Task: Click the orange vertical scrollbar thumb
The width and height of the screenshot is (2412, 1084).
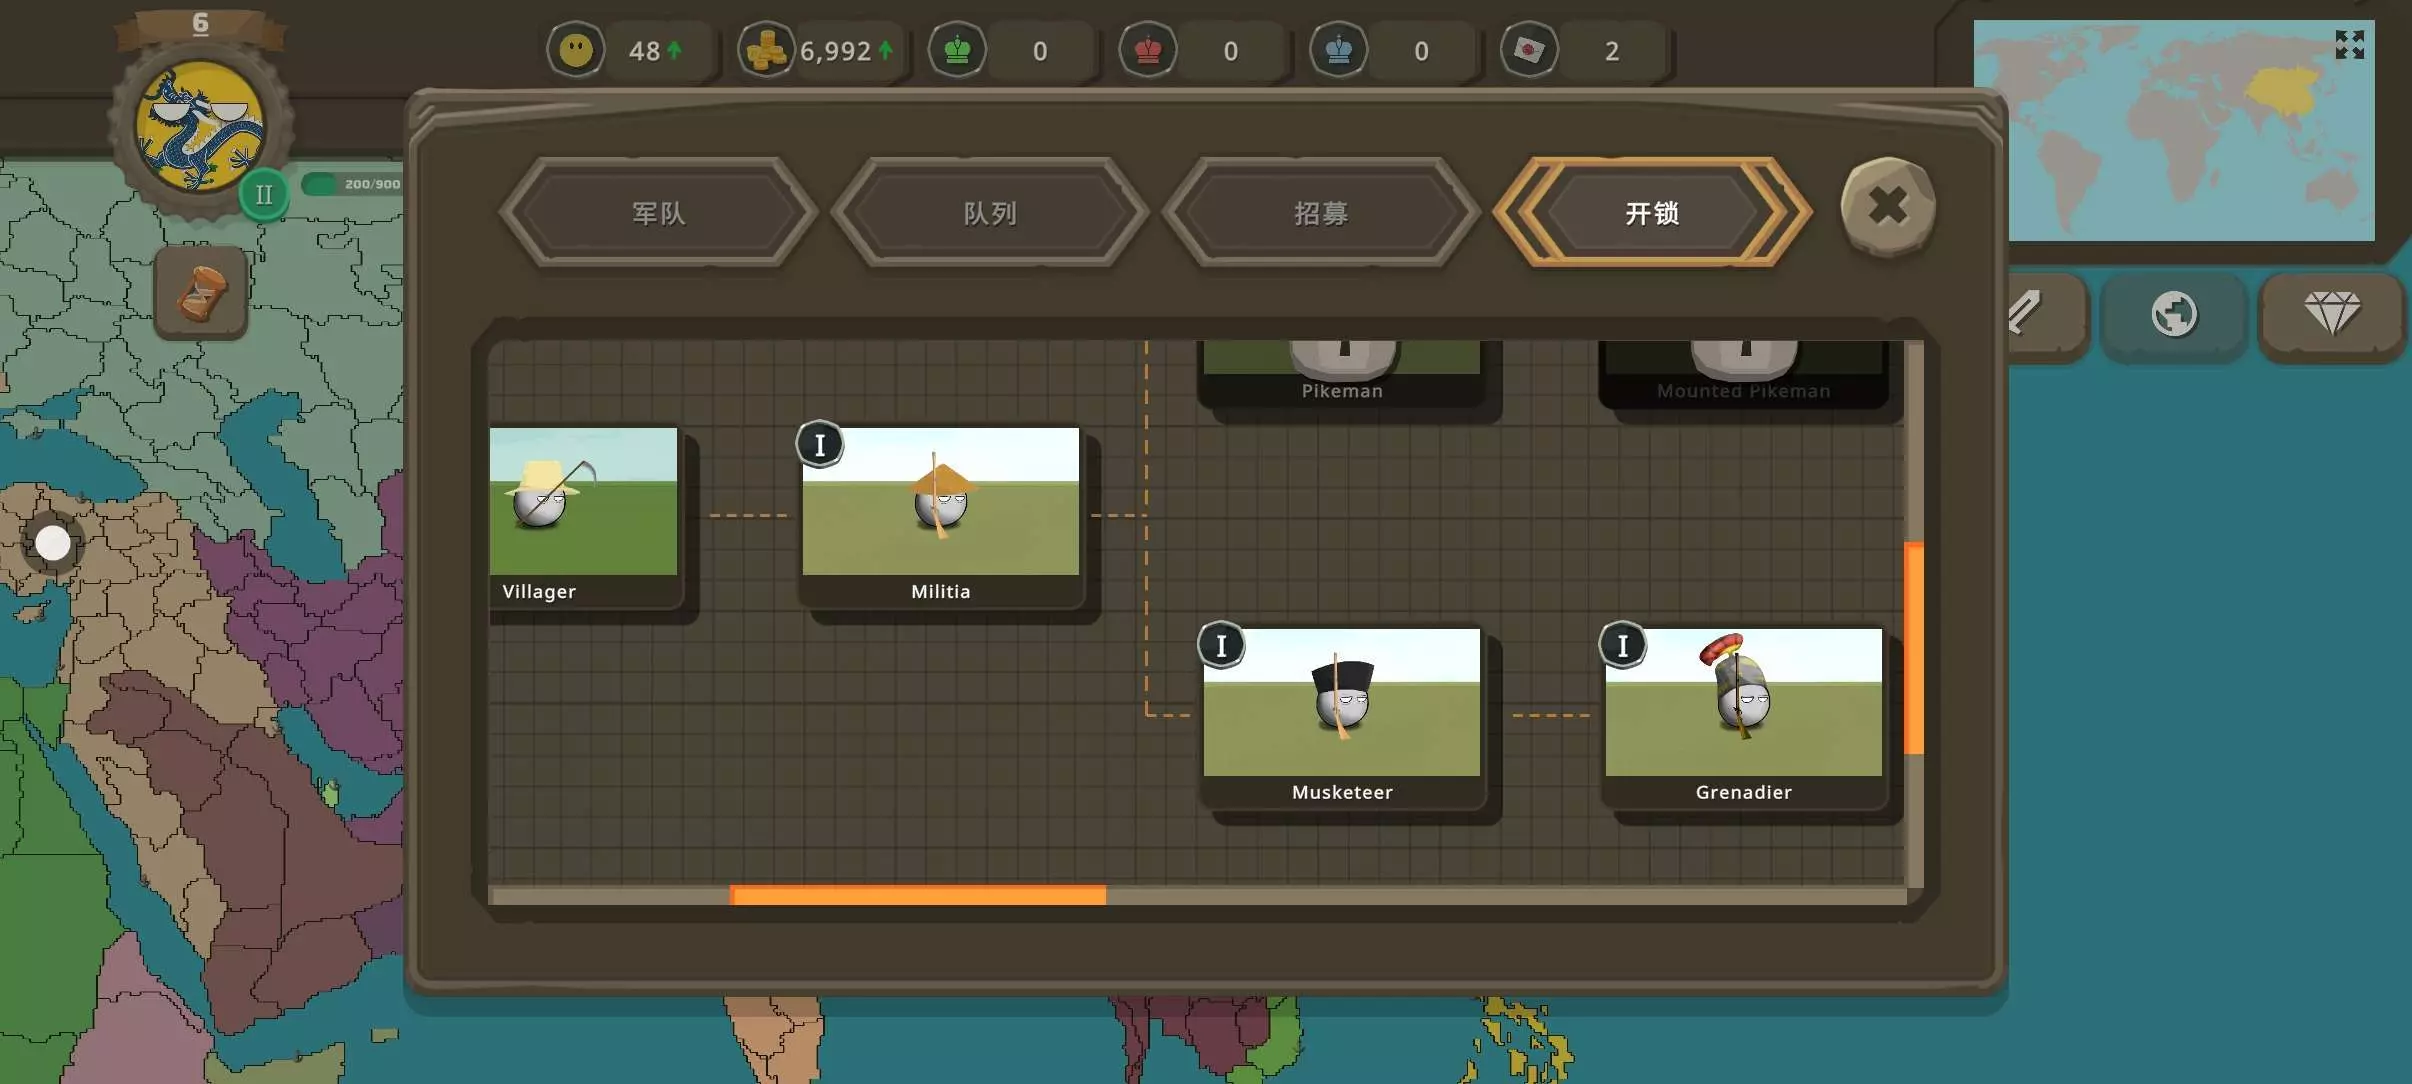Action: (1914, 648)
